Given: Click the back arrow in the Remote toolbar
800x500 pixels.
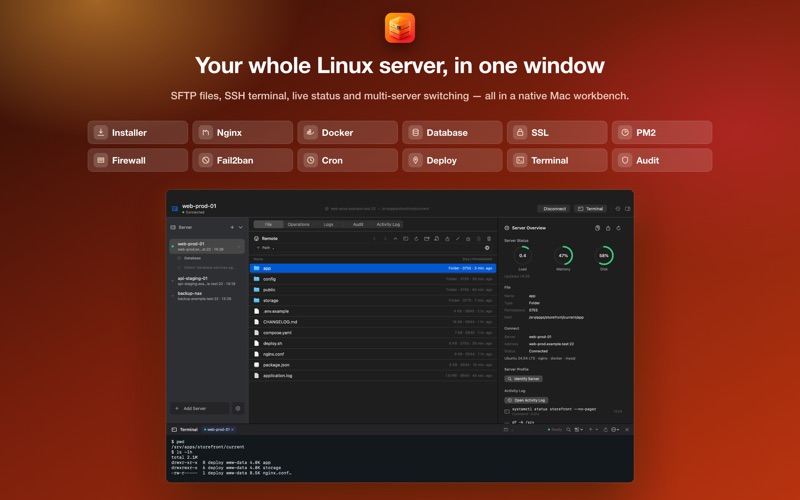Looking at the screenshot, I should click(374, 239).
